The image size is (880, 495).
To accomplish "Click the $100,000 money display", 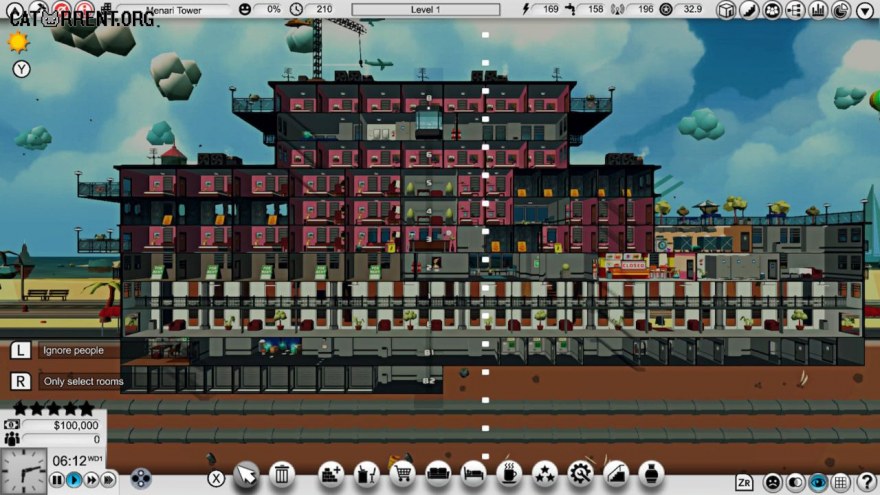I will click(x=62, y=425).
